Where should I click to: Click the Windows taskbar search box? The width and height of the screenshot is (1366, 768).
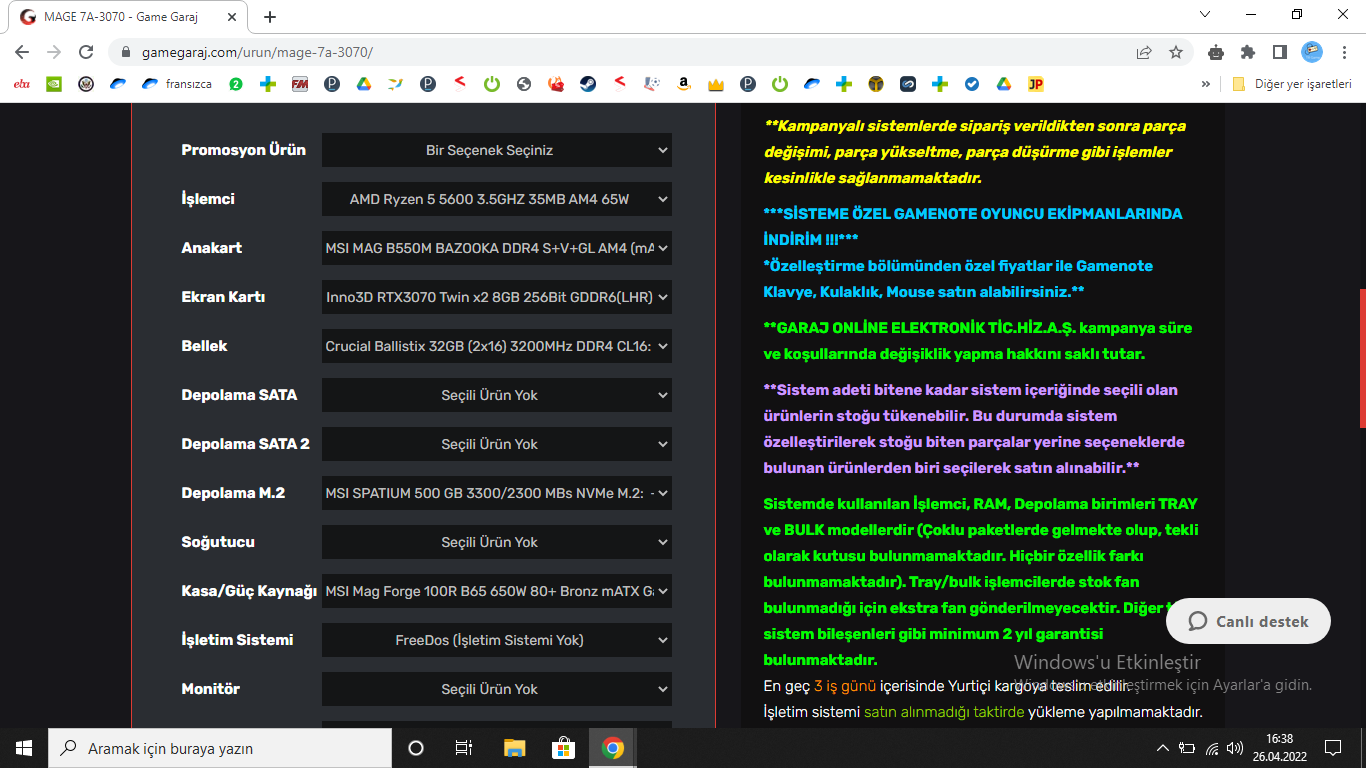(220, 748)
